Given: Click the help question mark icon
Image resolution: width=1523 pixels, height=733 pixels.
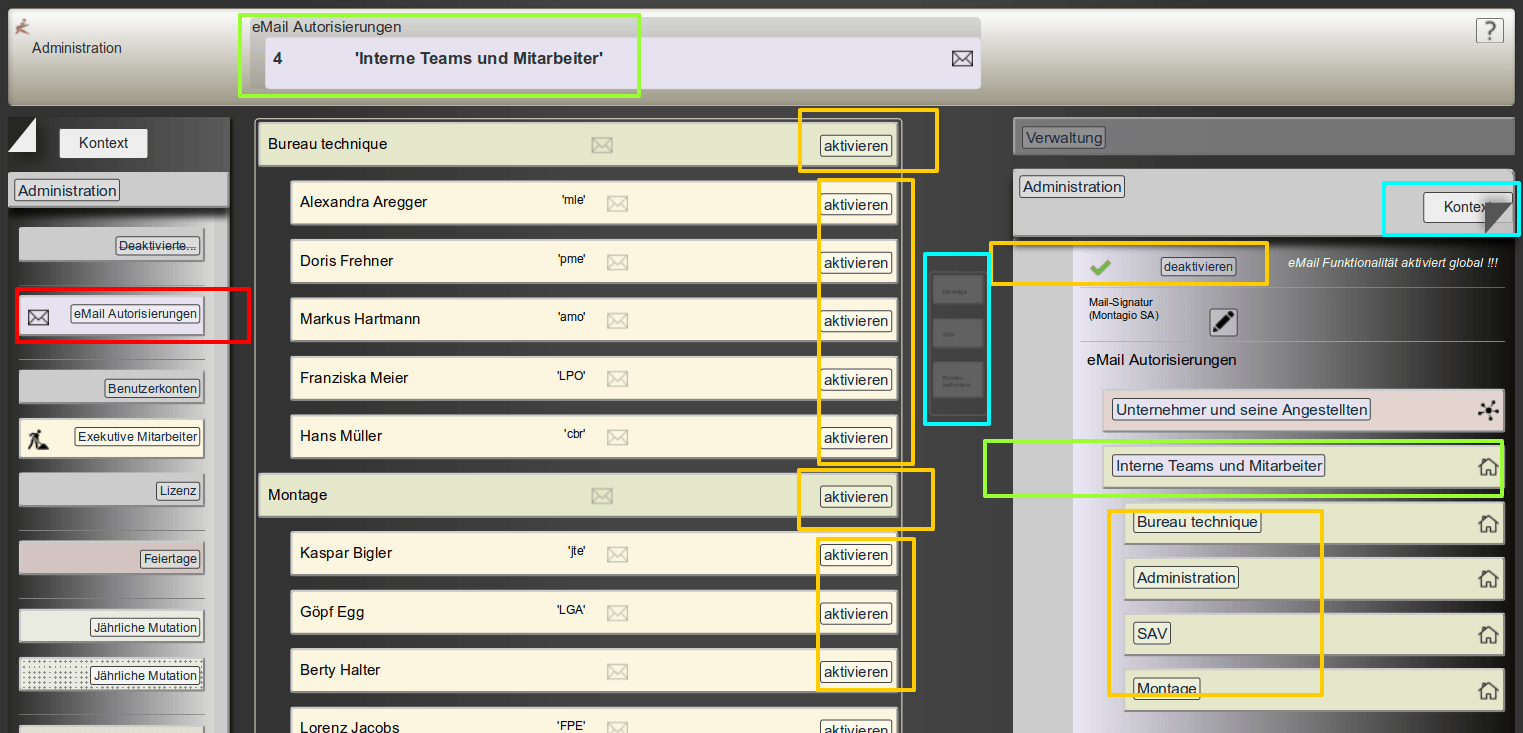Looking at the screenshot, I should (x=1489, y=31).
